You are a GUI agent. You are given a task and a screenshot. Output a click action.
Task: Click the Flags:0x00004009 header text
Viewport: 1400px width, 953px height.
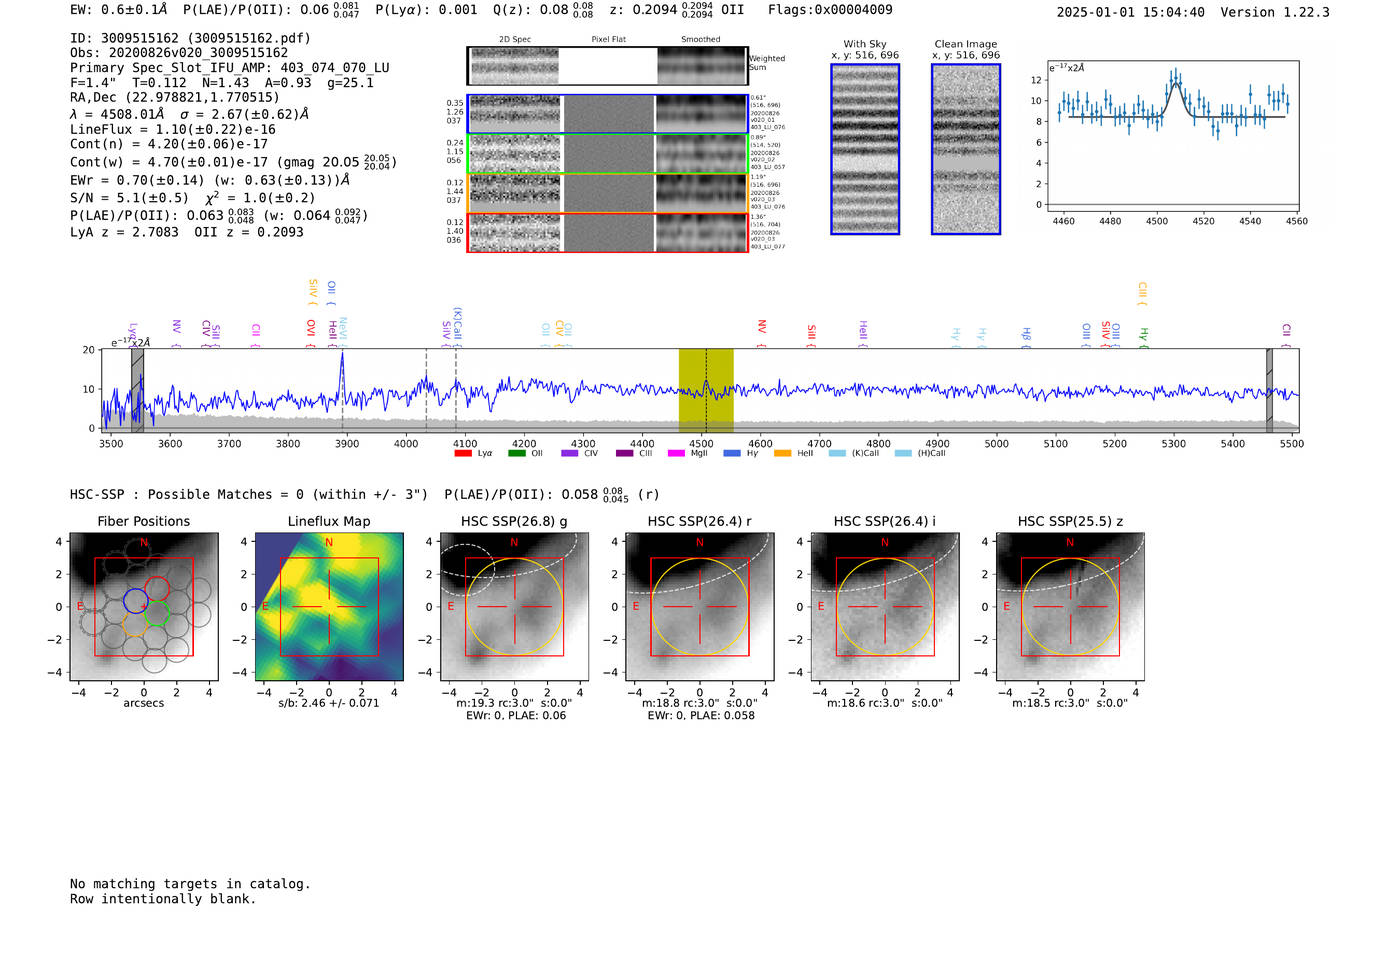click(x=830, y=10)
